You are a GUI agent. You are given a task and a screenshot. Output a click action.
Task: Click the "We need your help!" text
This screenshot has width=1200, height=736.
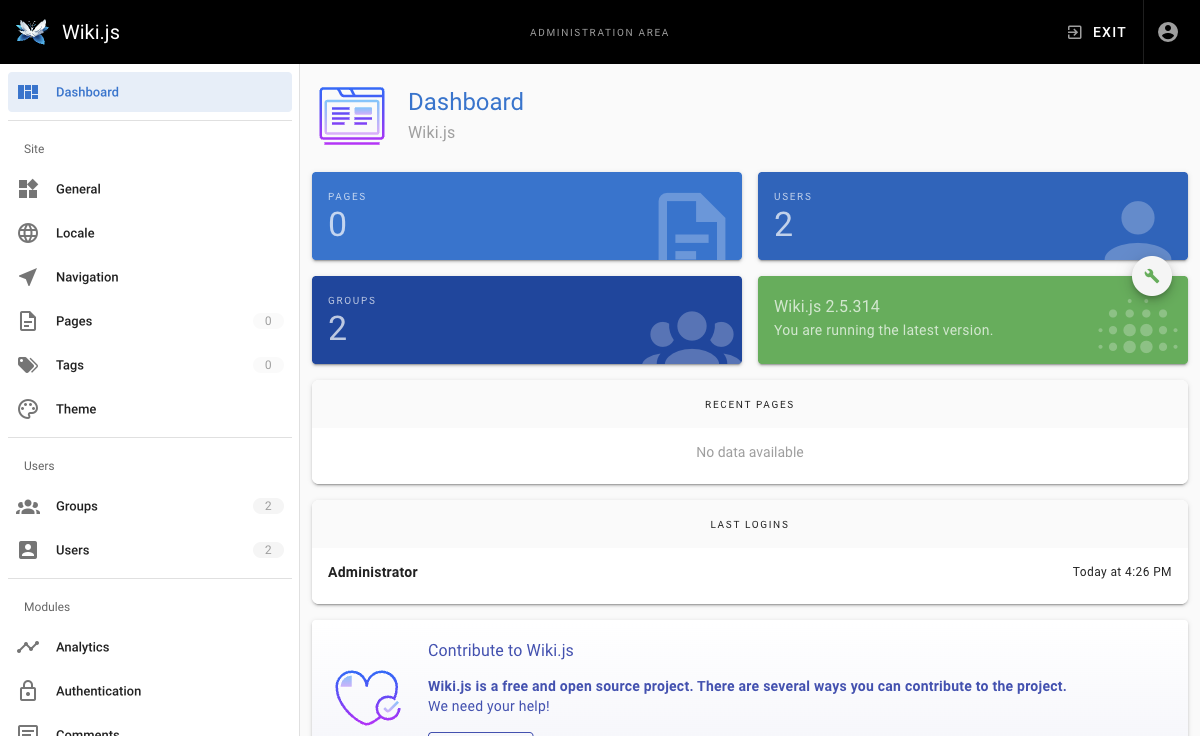(489, 706)
